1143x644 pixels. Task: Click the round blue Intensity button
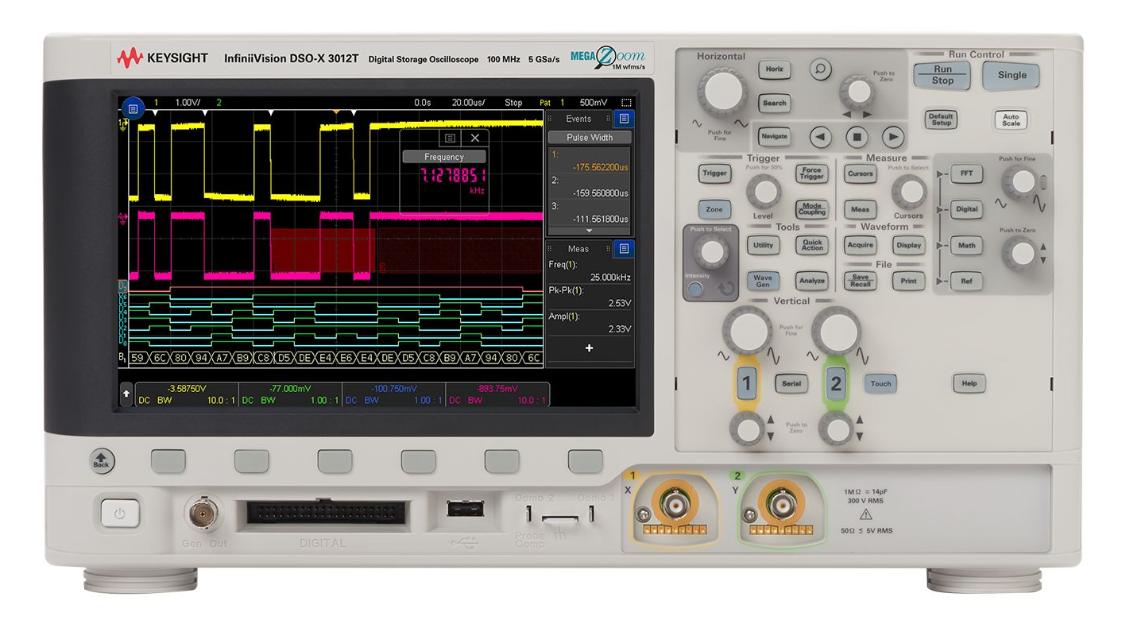(x=695, y=289)
